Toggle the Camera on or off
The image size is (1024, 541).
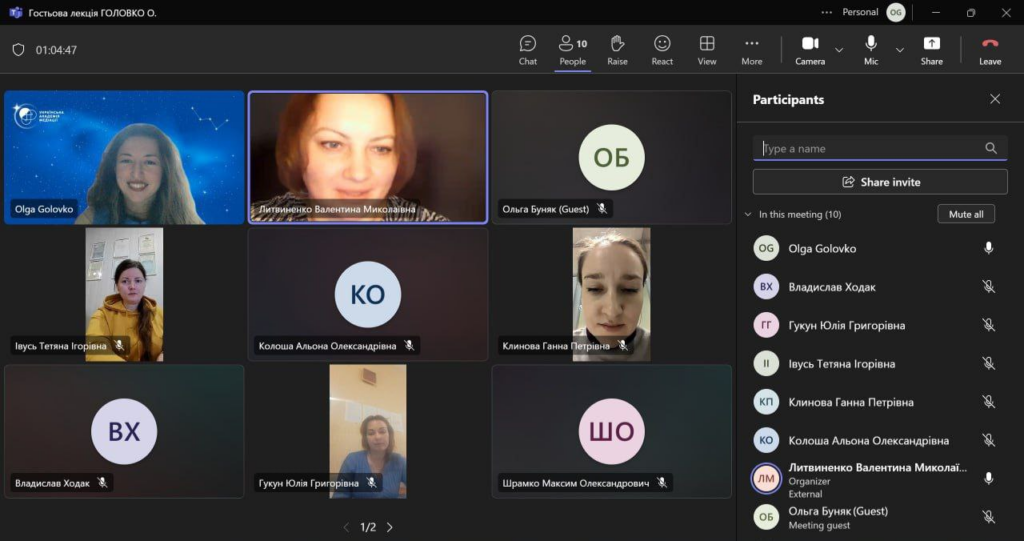coord(809,49)
